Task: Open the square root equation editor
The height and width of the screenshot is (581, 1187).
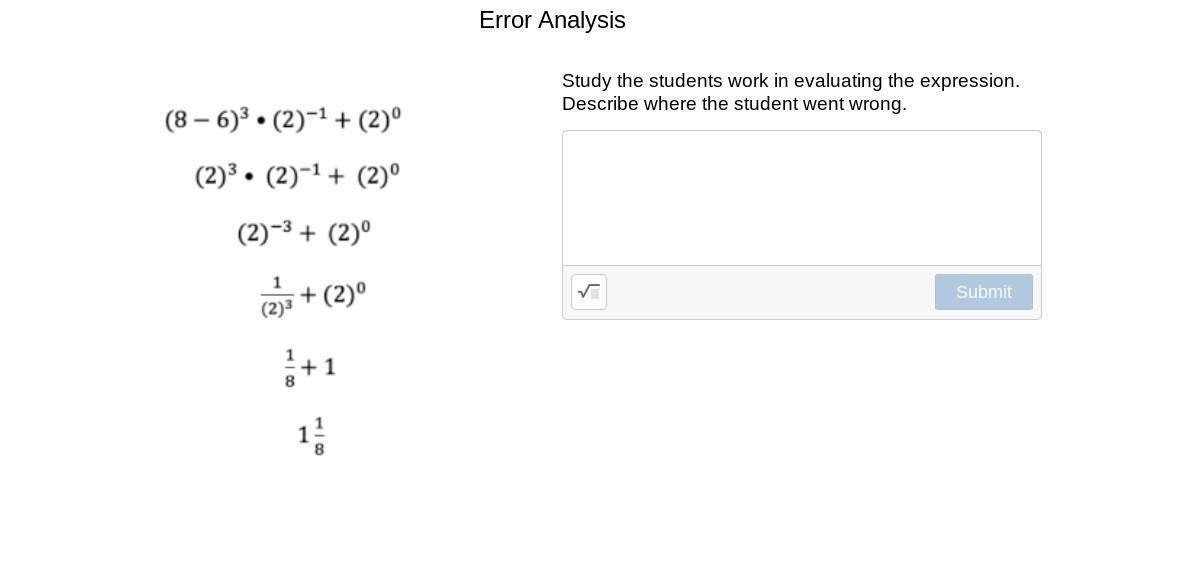Action: (x=589, y=292)
